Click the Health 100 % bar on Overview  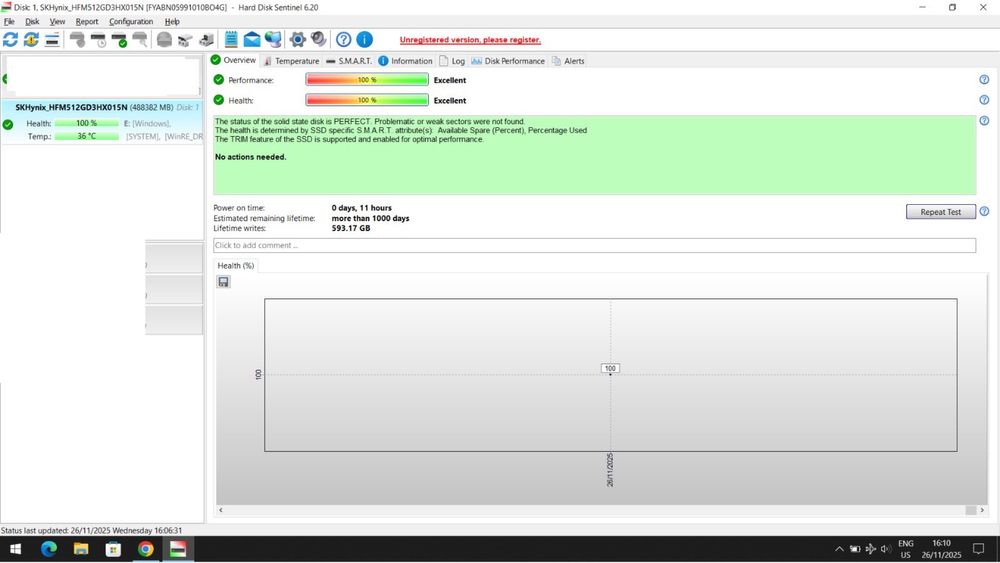367,100
